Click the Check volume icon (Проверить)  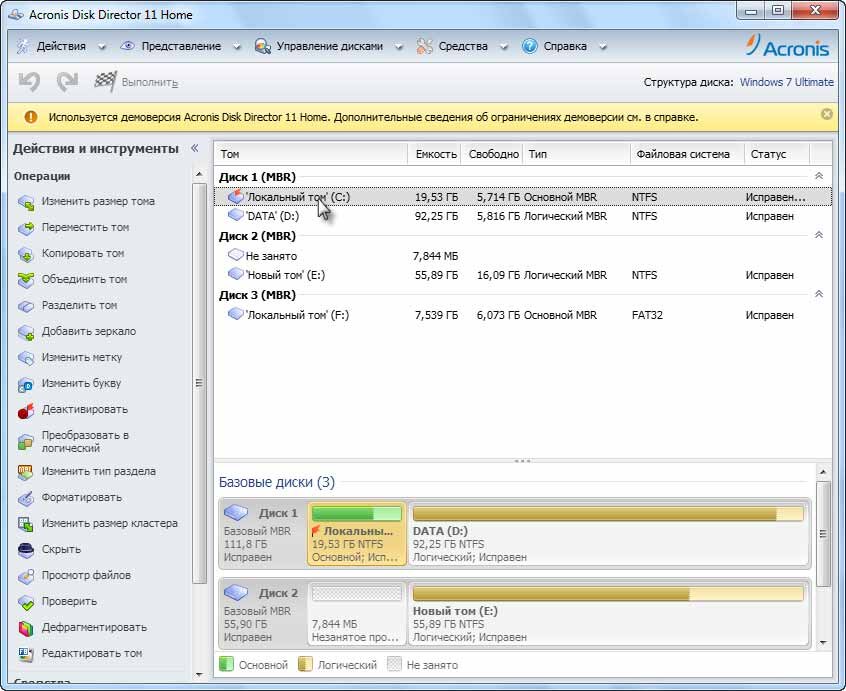tap(25, 602)
